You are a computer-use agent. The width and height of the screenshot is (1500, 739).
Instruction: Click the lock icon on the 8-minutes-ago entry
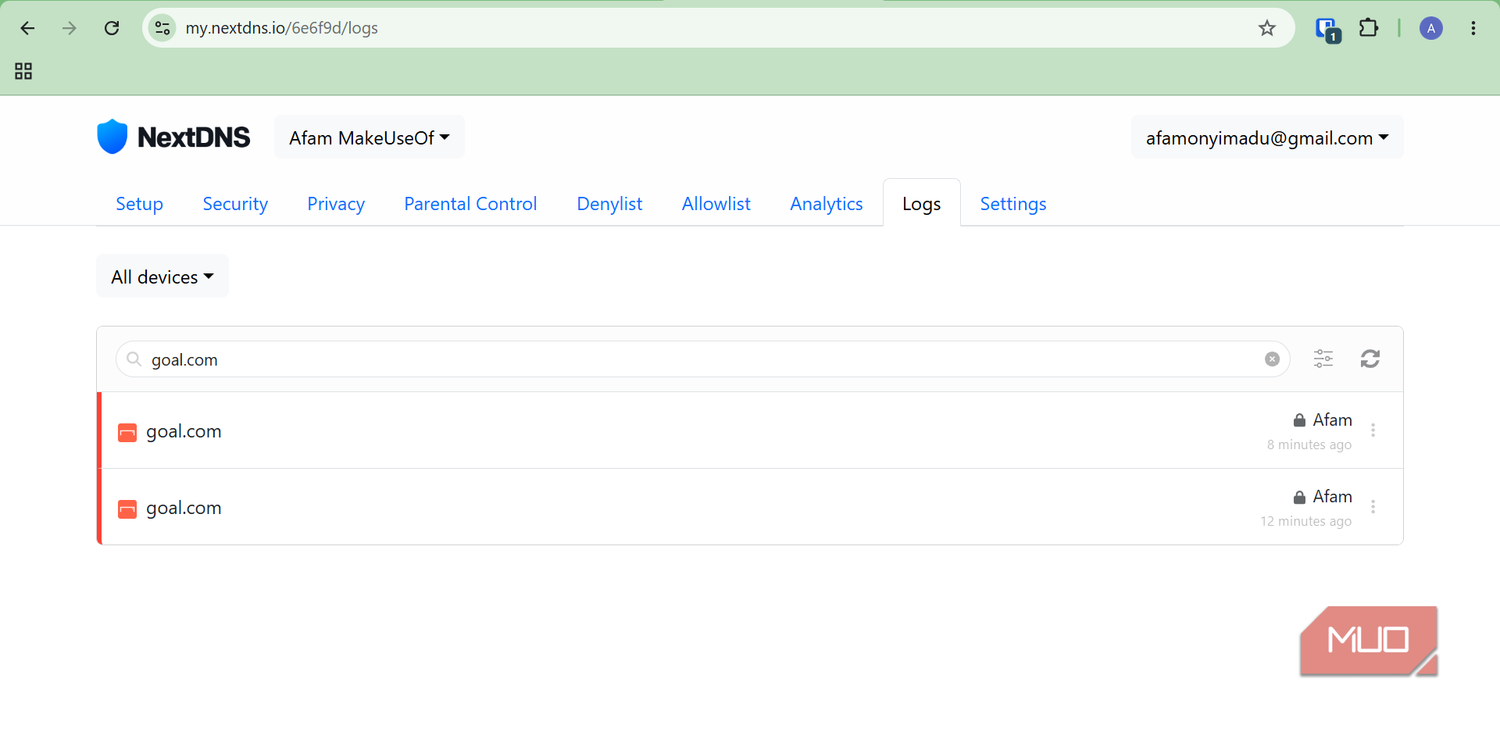[x=1299, y=420]
